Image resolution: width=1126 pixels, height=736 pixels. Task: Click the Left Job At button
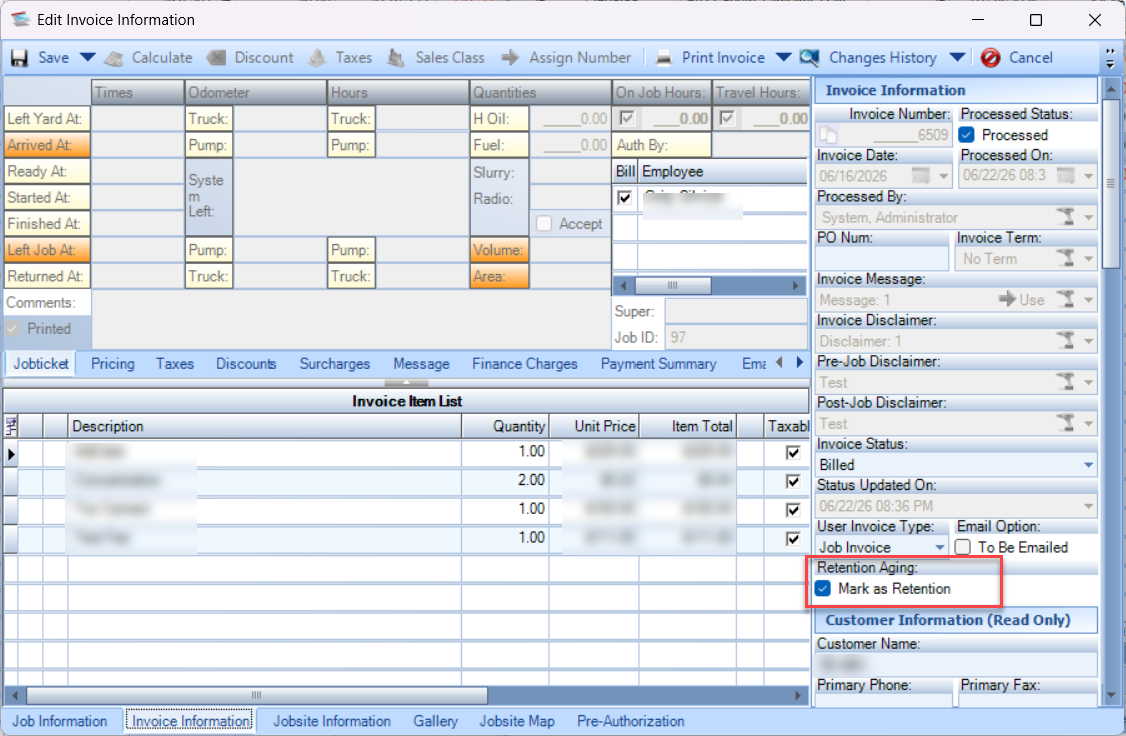point(47,250)
